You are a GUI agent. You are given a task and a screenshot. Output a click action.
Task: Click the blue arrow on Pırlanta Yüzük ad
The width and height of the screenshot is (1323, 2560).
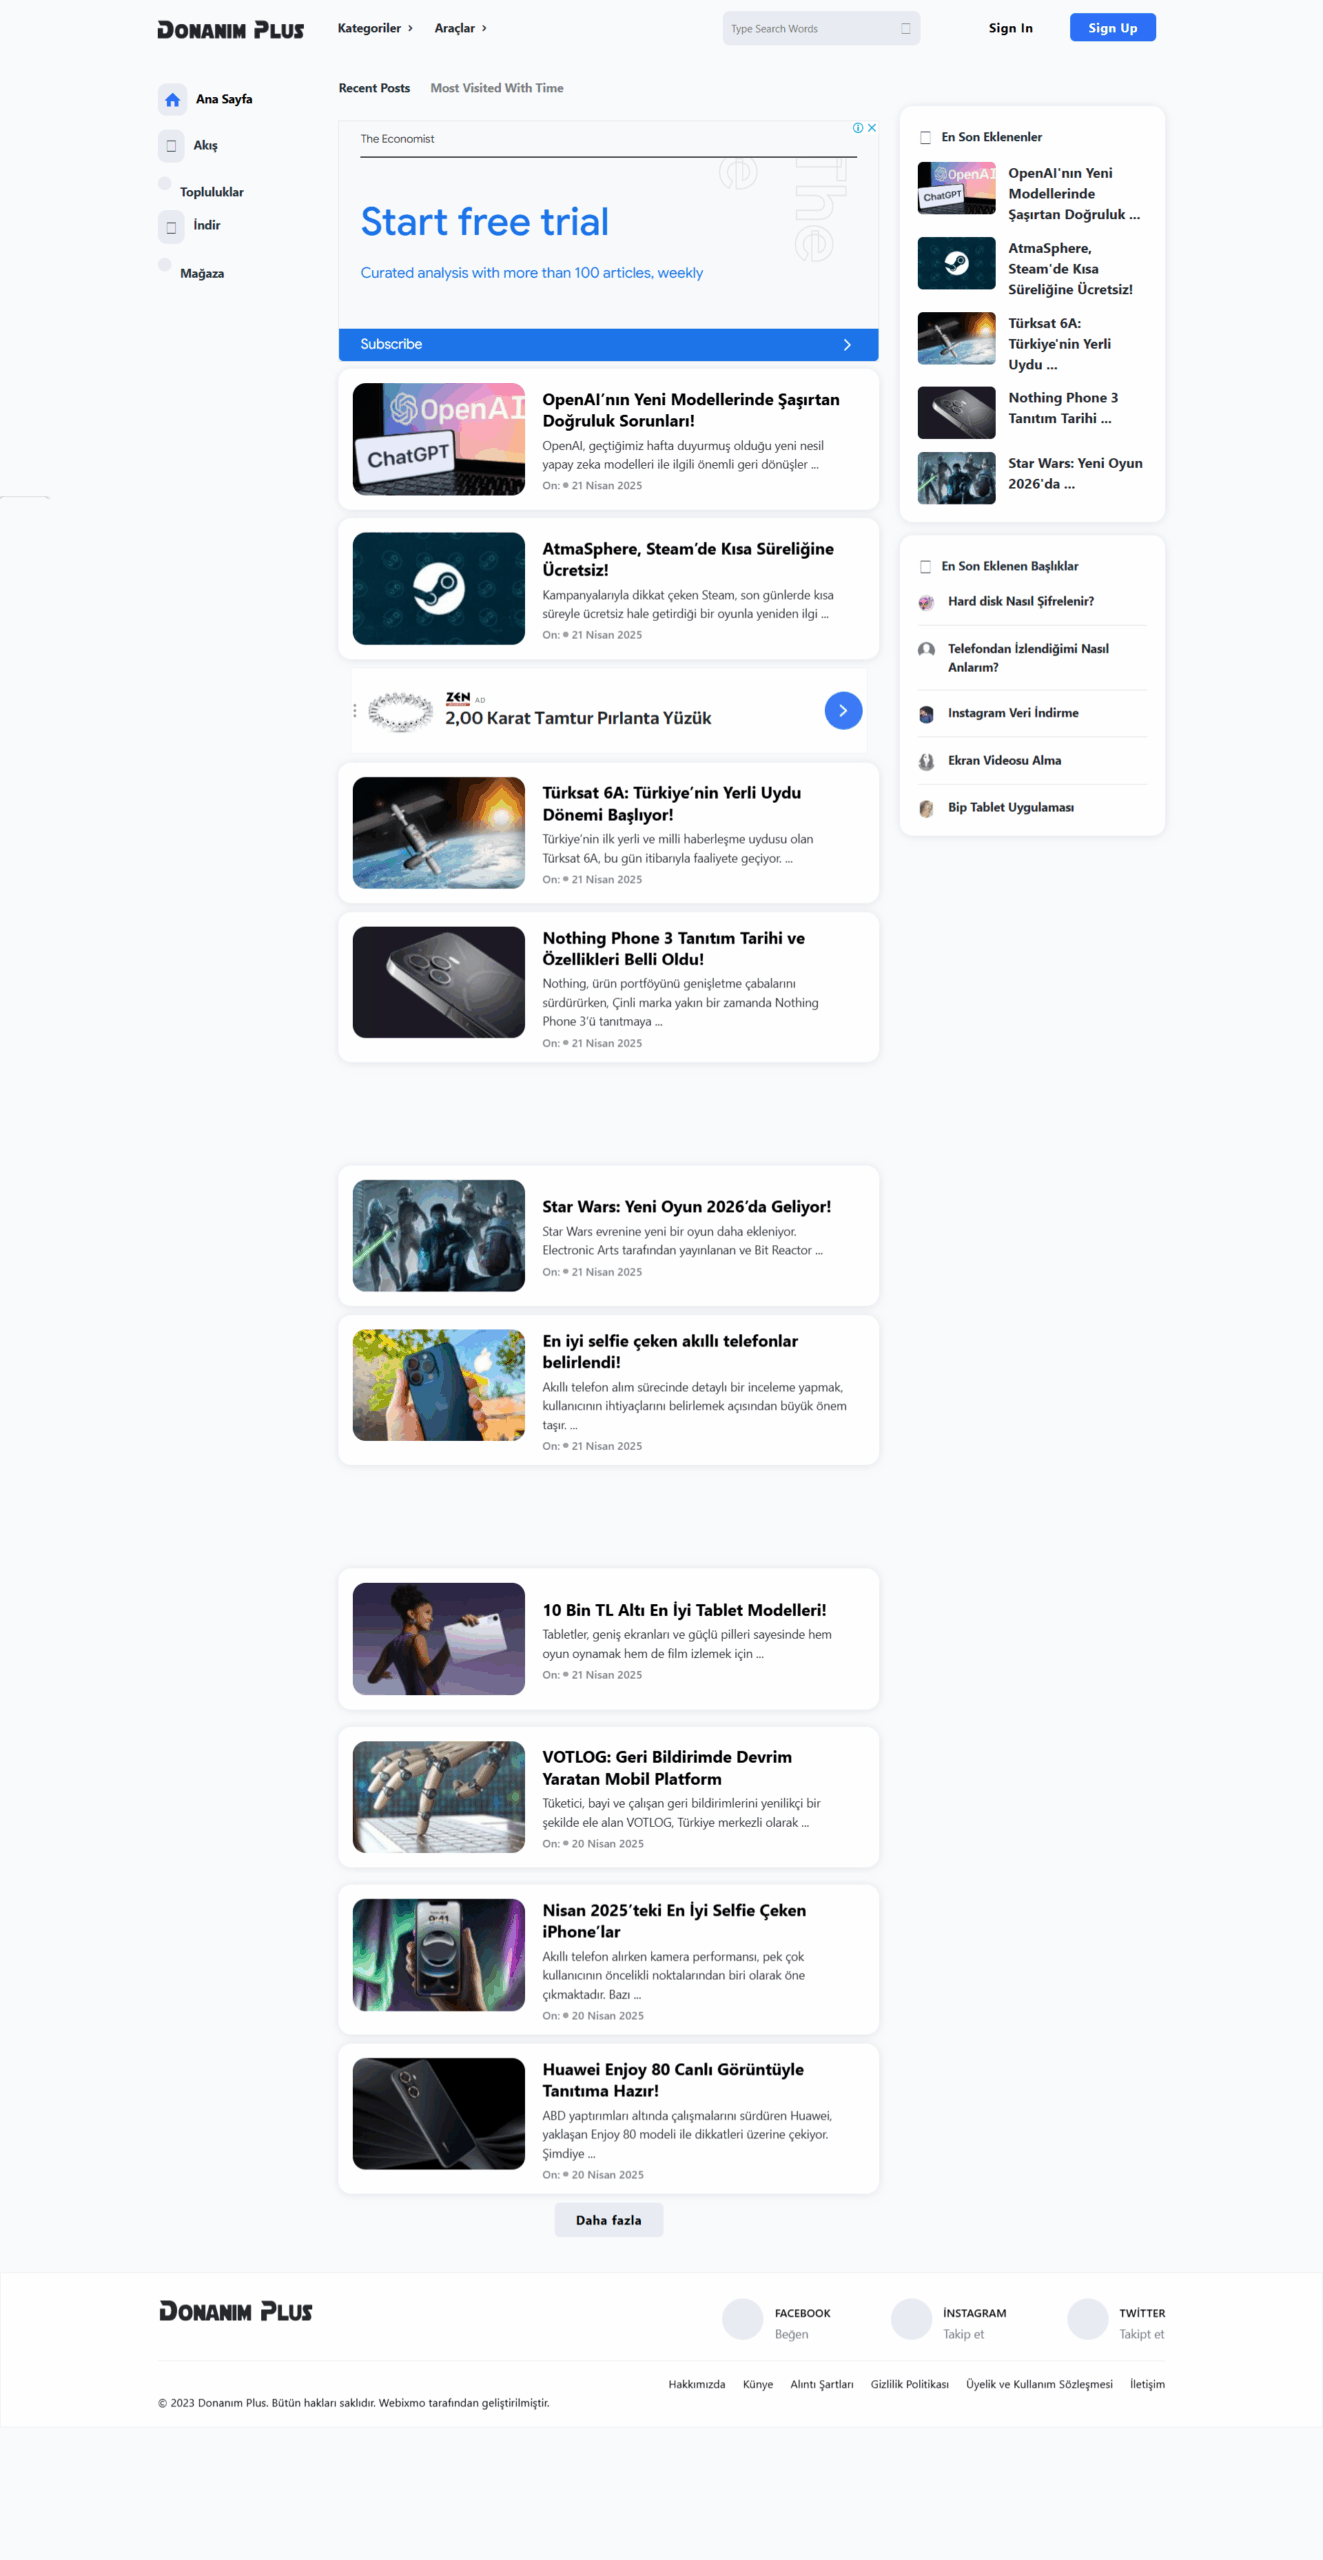pos(843,710)
